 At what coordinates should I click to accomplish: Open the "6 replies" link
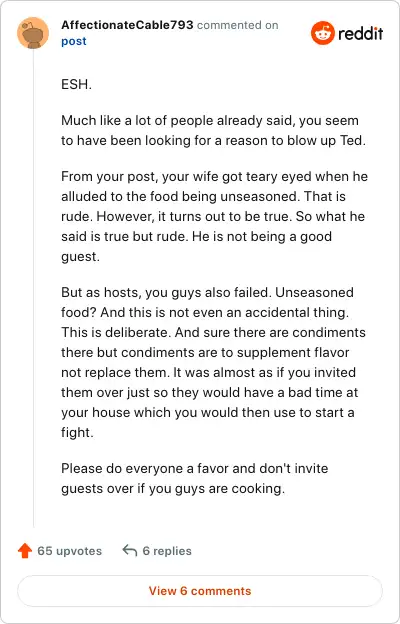point(167,551)
